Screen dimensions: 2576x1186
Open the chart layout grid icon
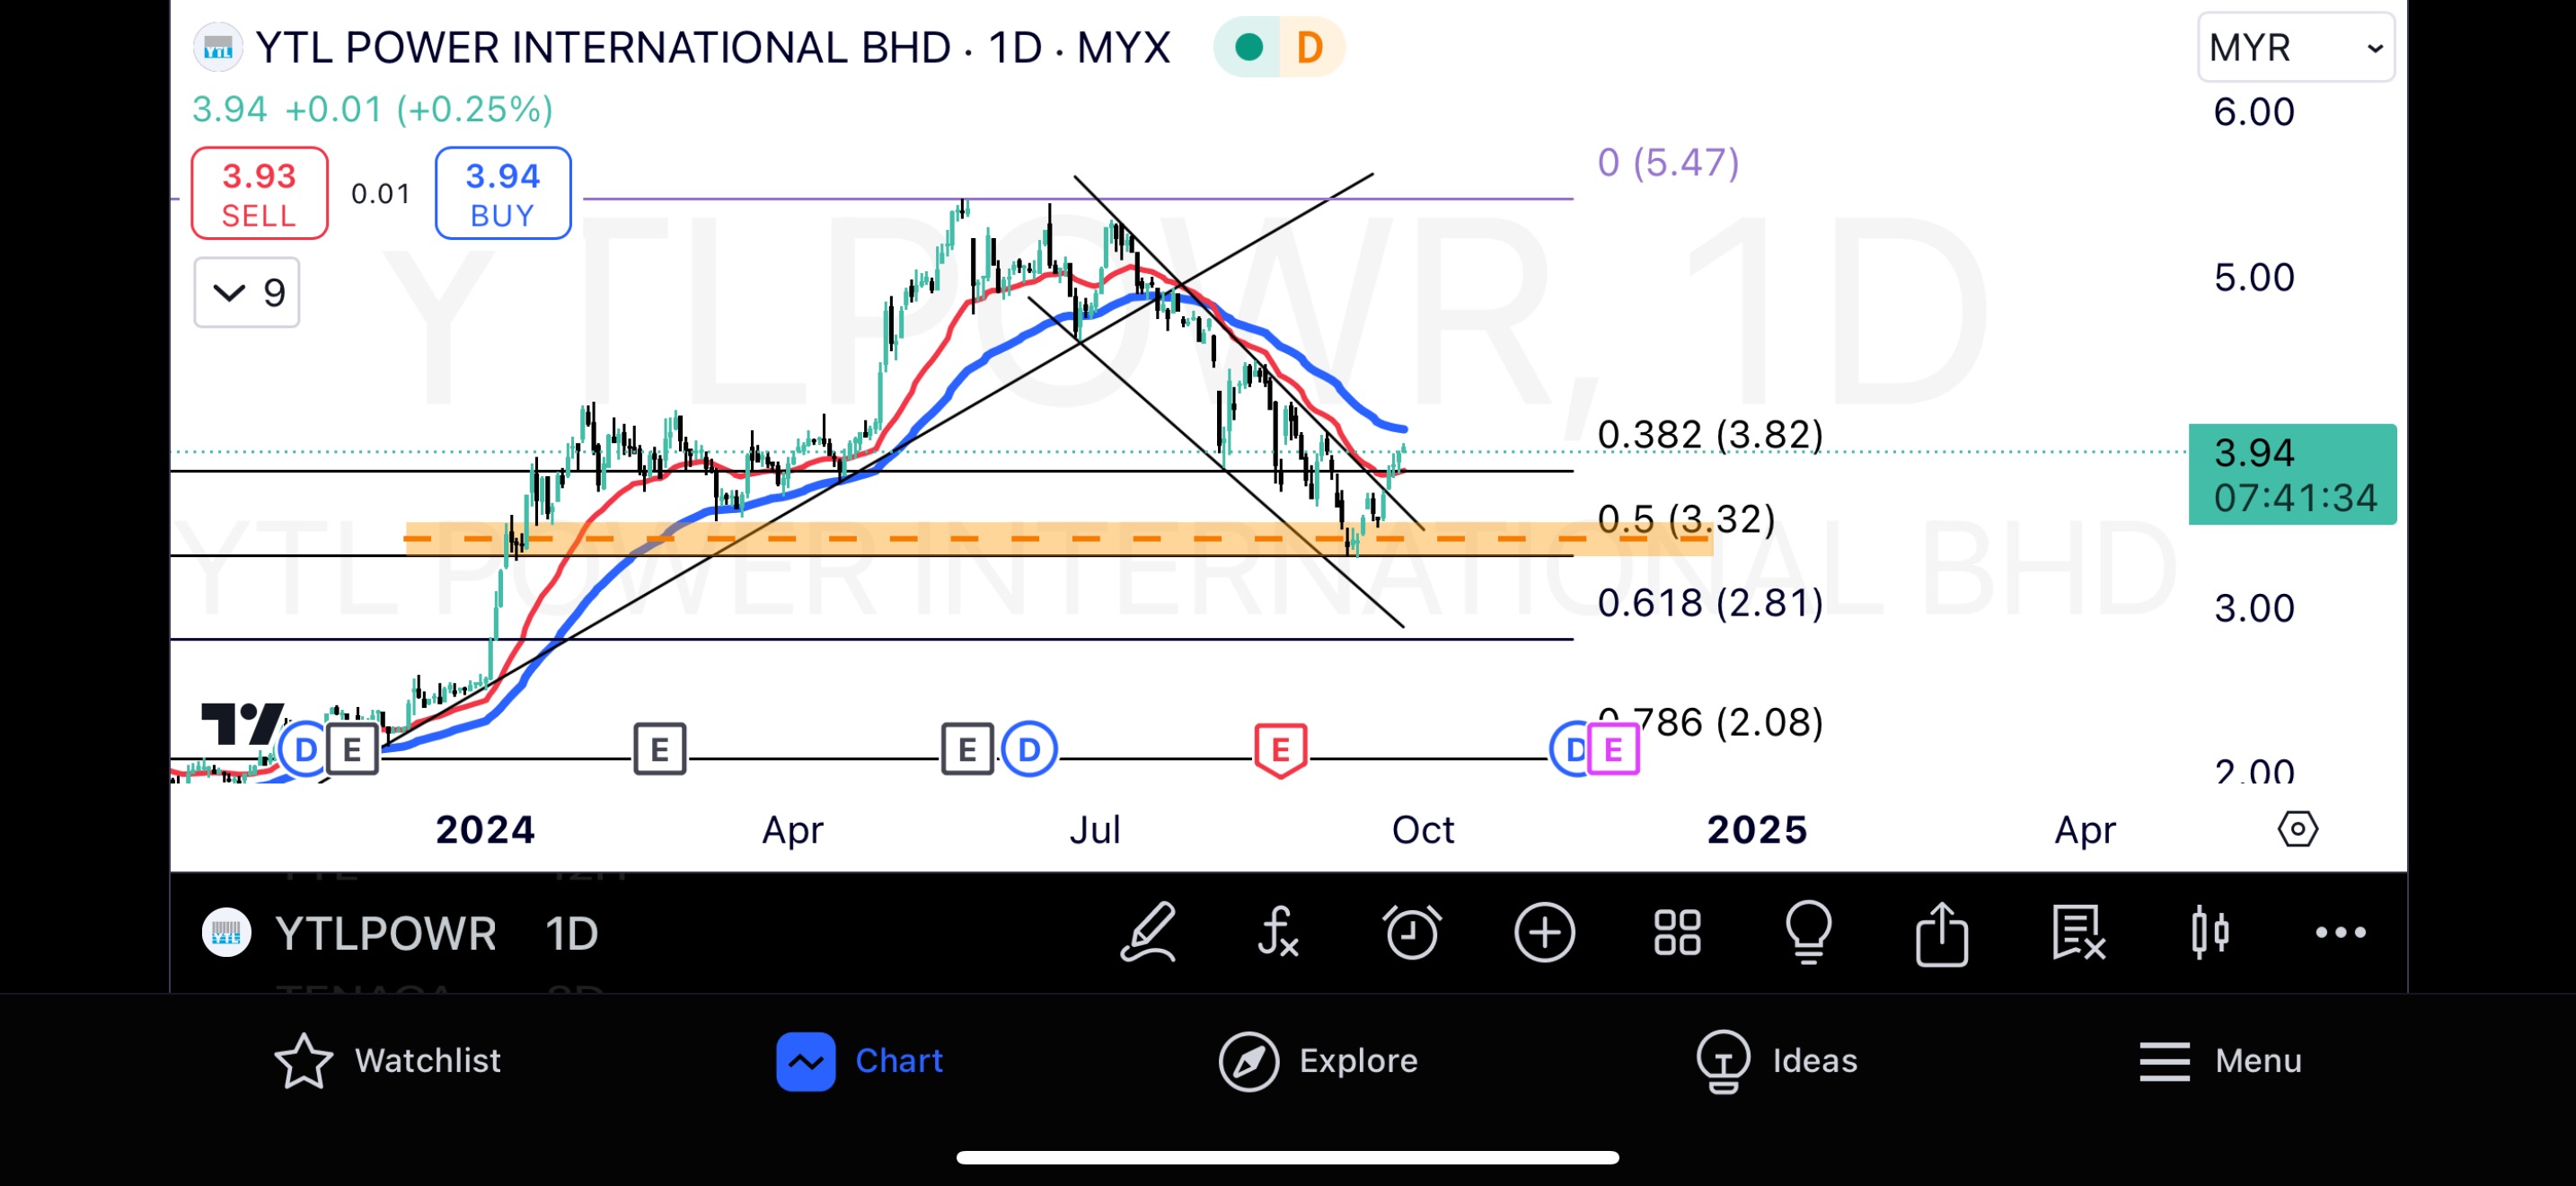(x=1676, y=932)
